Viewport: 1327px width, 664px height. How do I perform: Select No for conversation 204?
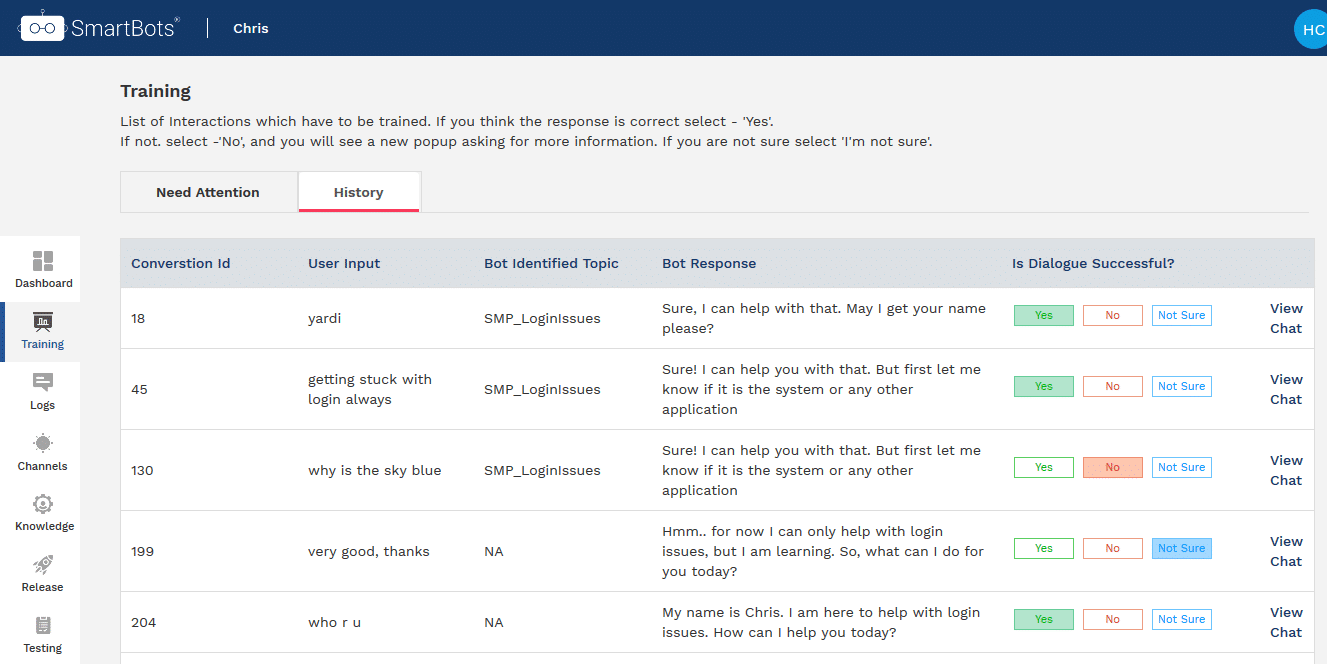click(x=1112, y=620)
